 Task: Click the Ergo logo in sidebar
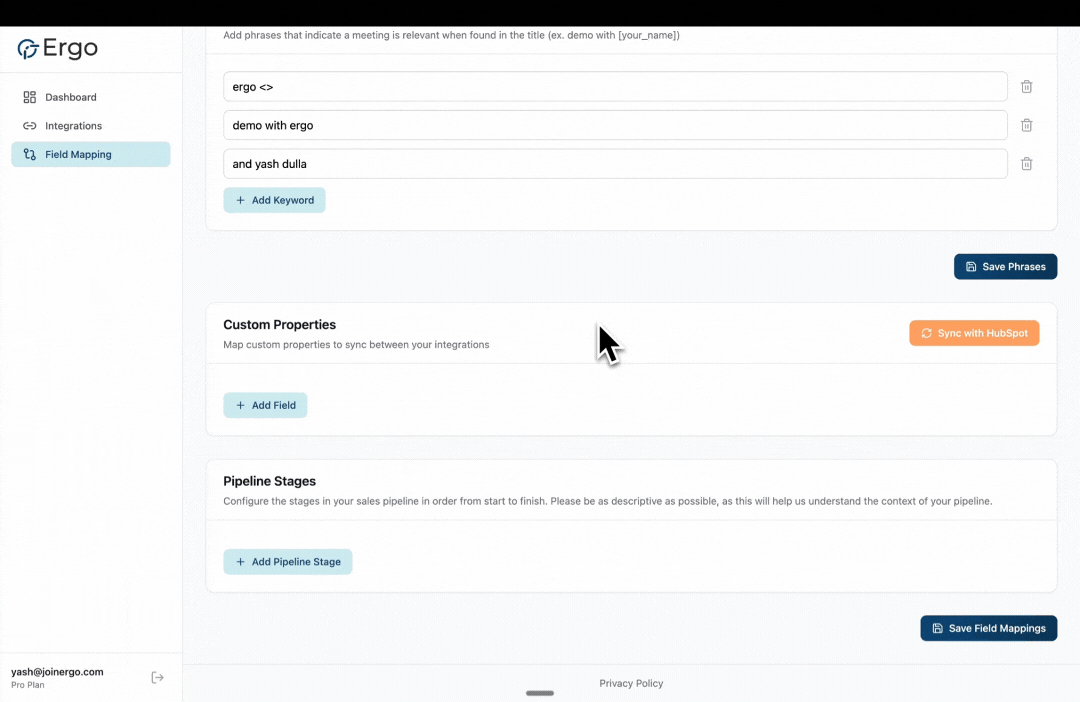(x=57, y=49)
